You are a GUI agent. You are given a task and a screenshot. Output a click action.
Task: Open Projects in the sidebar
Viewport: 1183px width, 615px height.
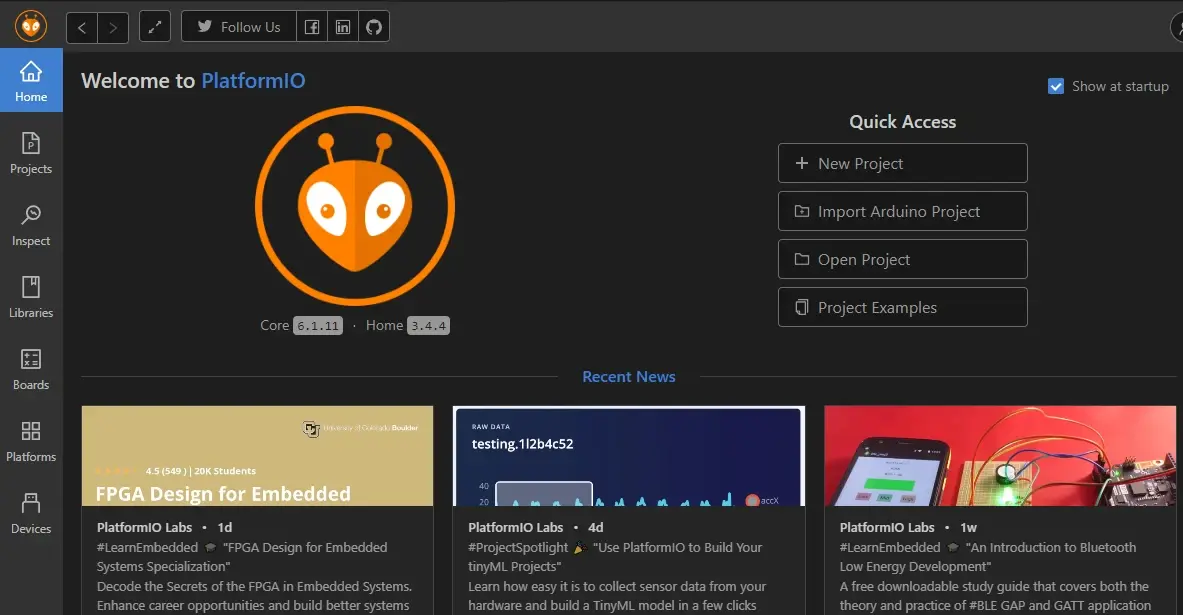pyautogui.click(x=31, y=153)
